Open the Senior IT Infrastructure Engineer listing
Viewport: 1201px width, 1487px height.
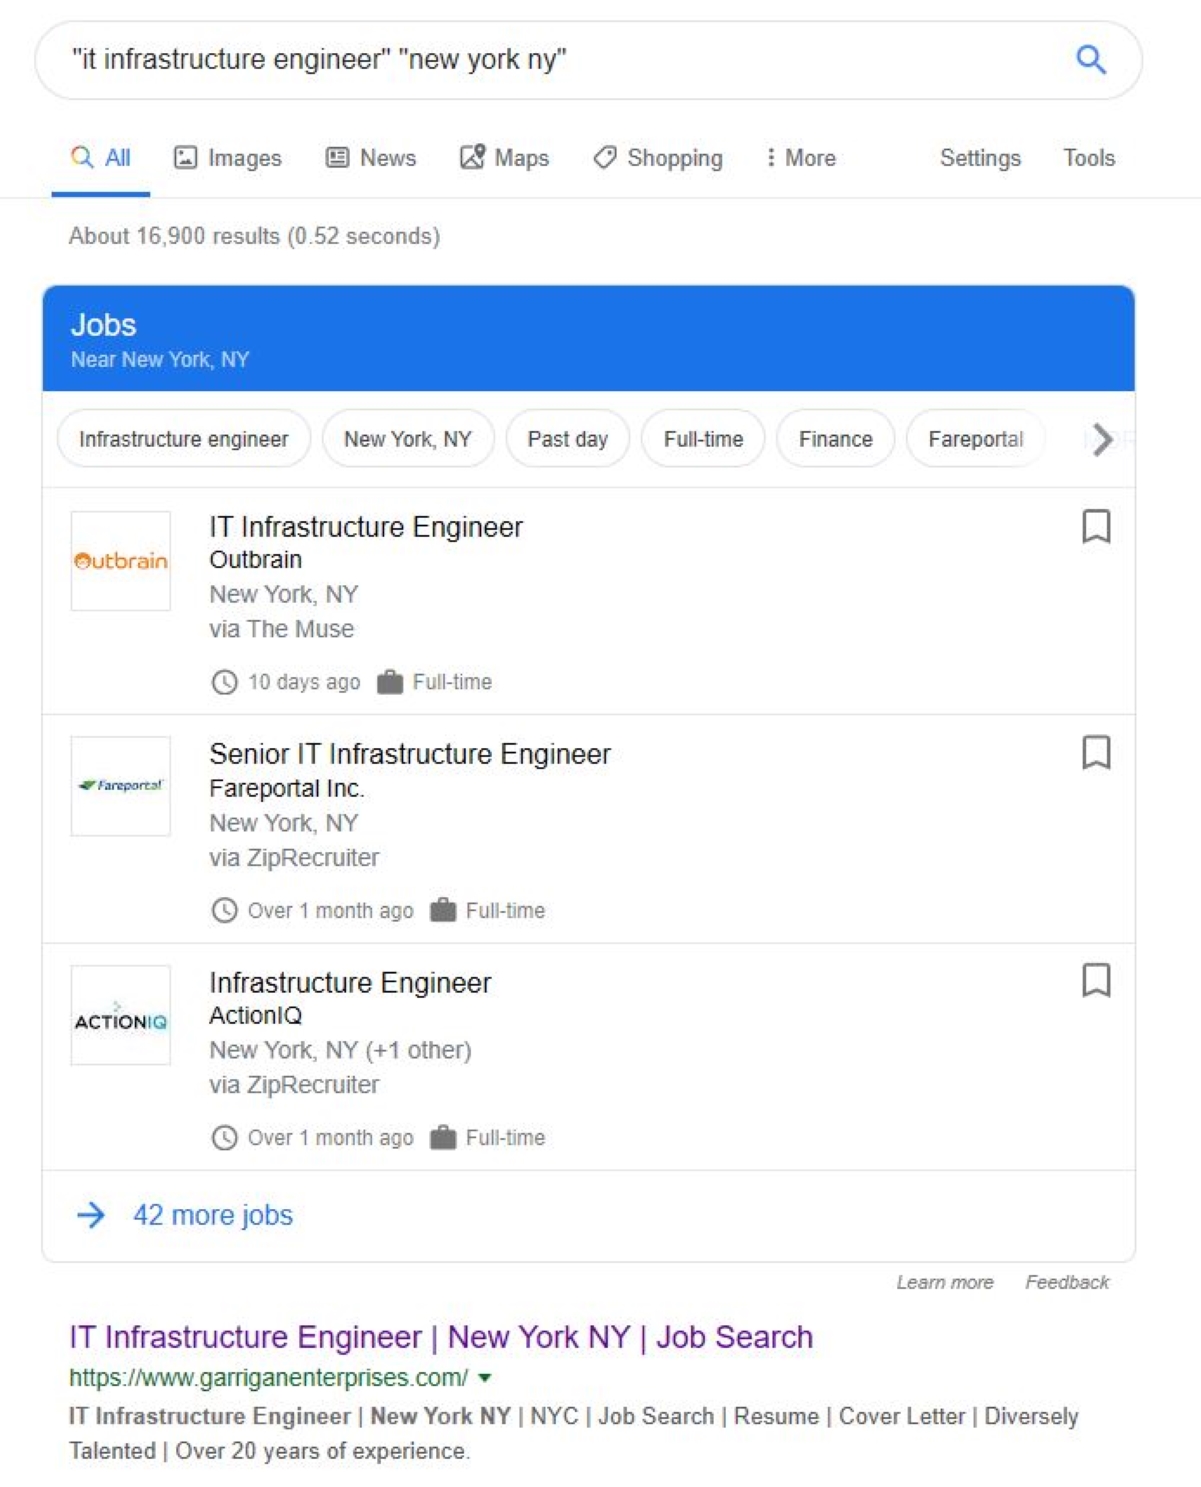coord(410,754)
